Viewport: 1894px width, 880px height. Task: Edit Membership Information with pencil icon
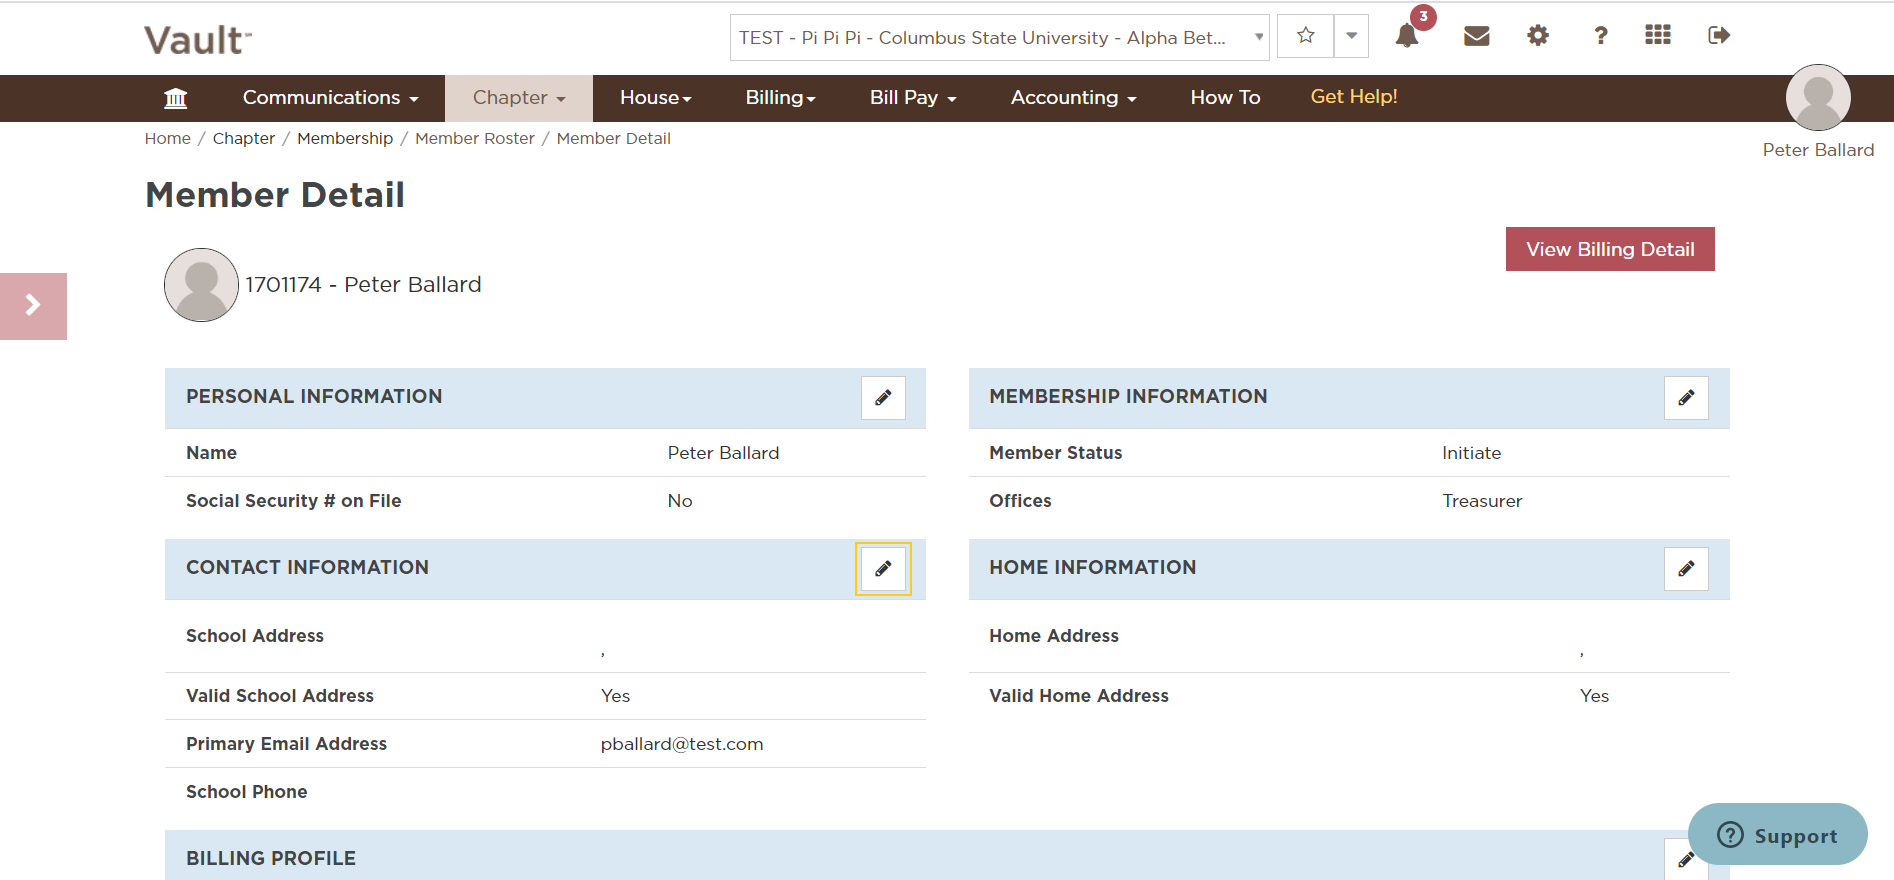point(1686,398)
